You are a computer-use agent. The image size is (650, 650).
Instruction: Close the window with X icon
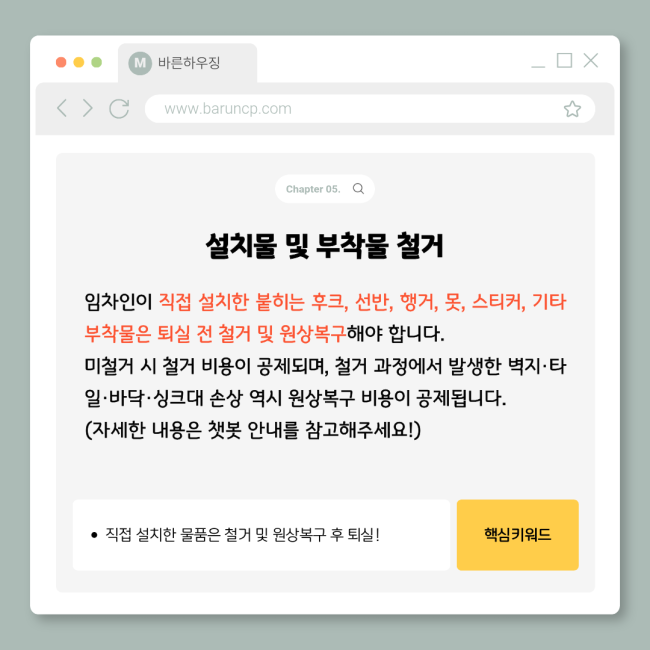[x=590, y=60]
